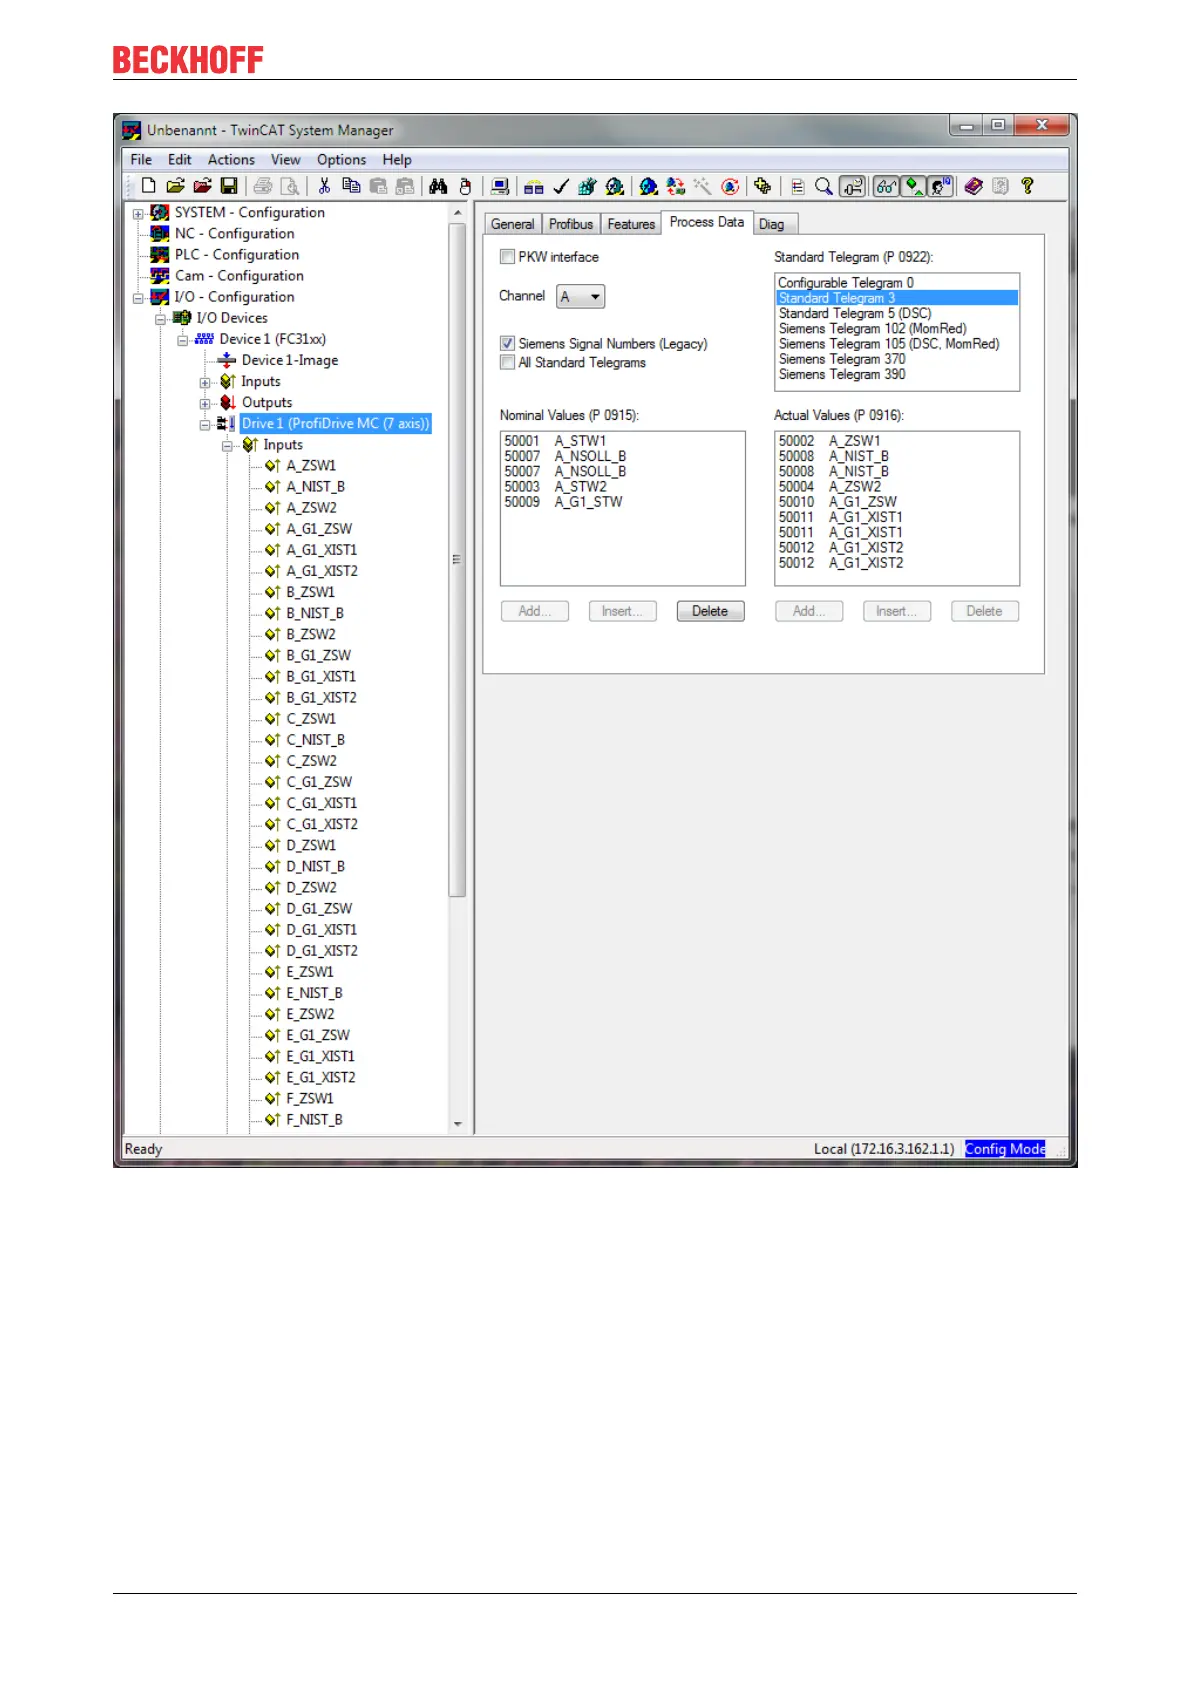Viewport: 1191px width, 1684px height.
Task: Click the red Outputs tree icon
Action: (x=228, y=402)
